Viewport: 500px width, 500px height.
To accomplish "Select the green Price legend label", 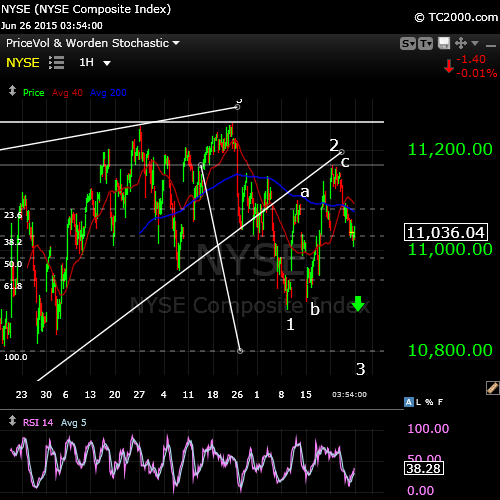I will [x=34, y=93].
